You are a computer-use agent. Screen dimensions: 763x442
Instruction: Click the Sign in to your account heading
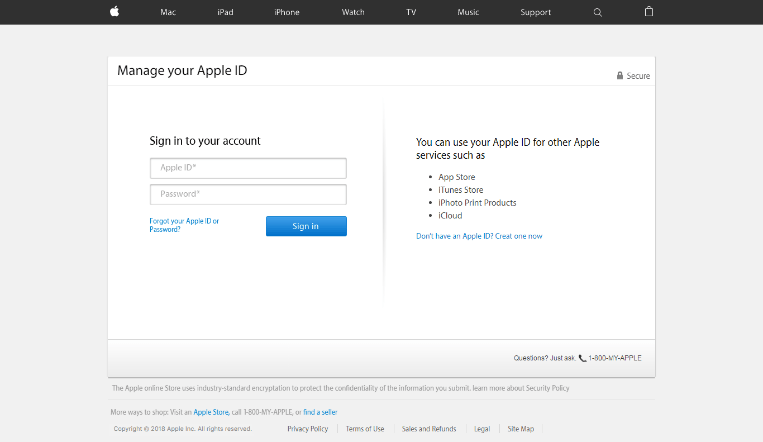205,141
